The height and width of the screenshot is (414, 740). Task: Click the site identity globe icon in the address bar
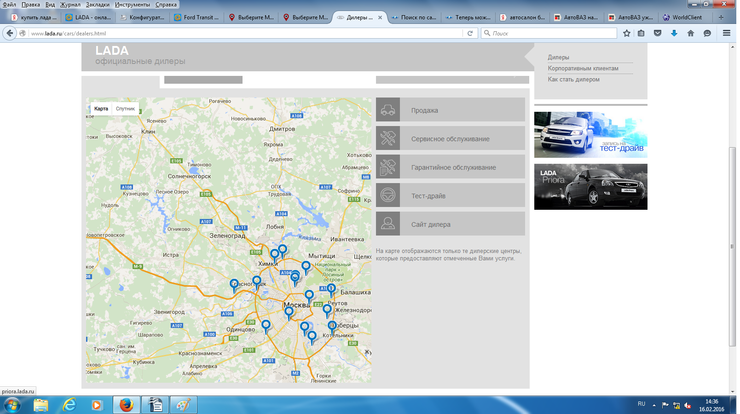click(x=22, y=34)
